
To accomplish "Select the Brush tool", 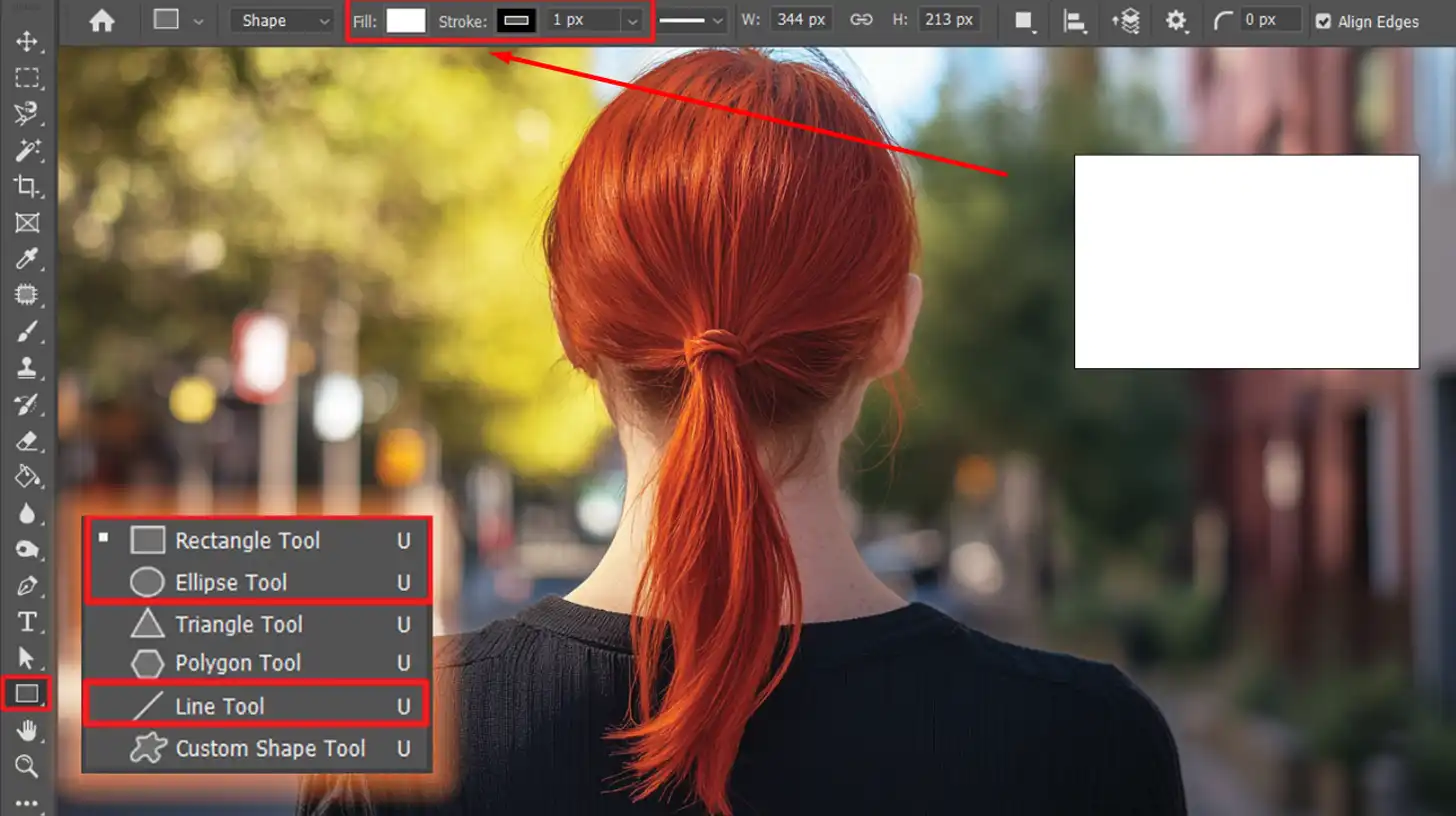I will tap(27, 331).
